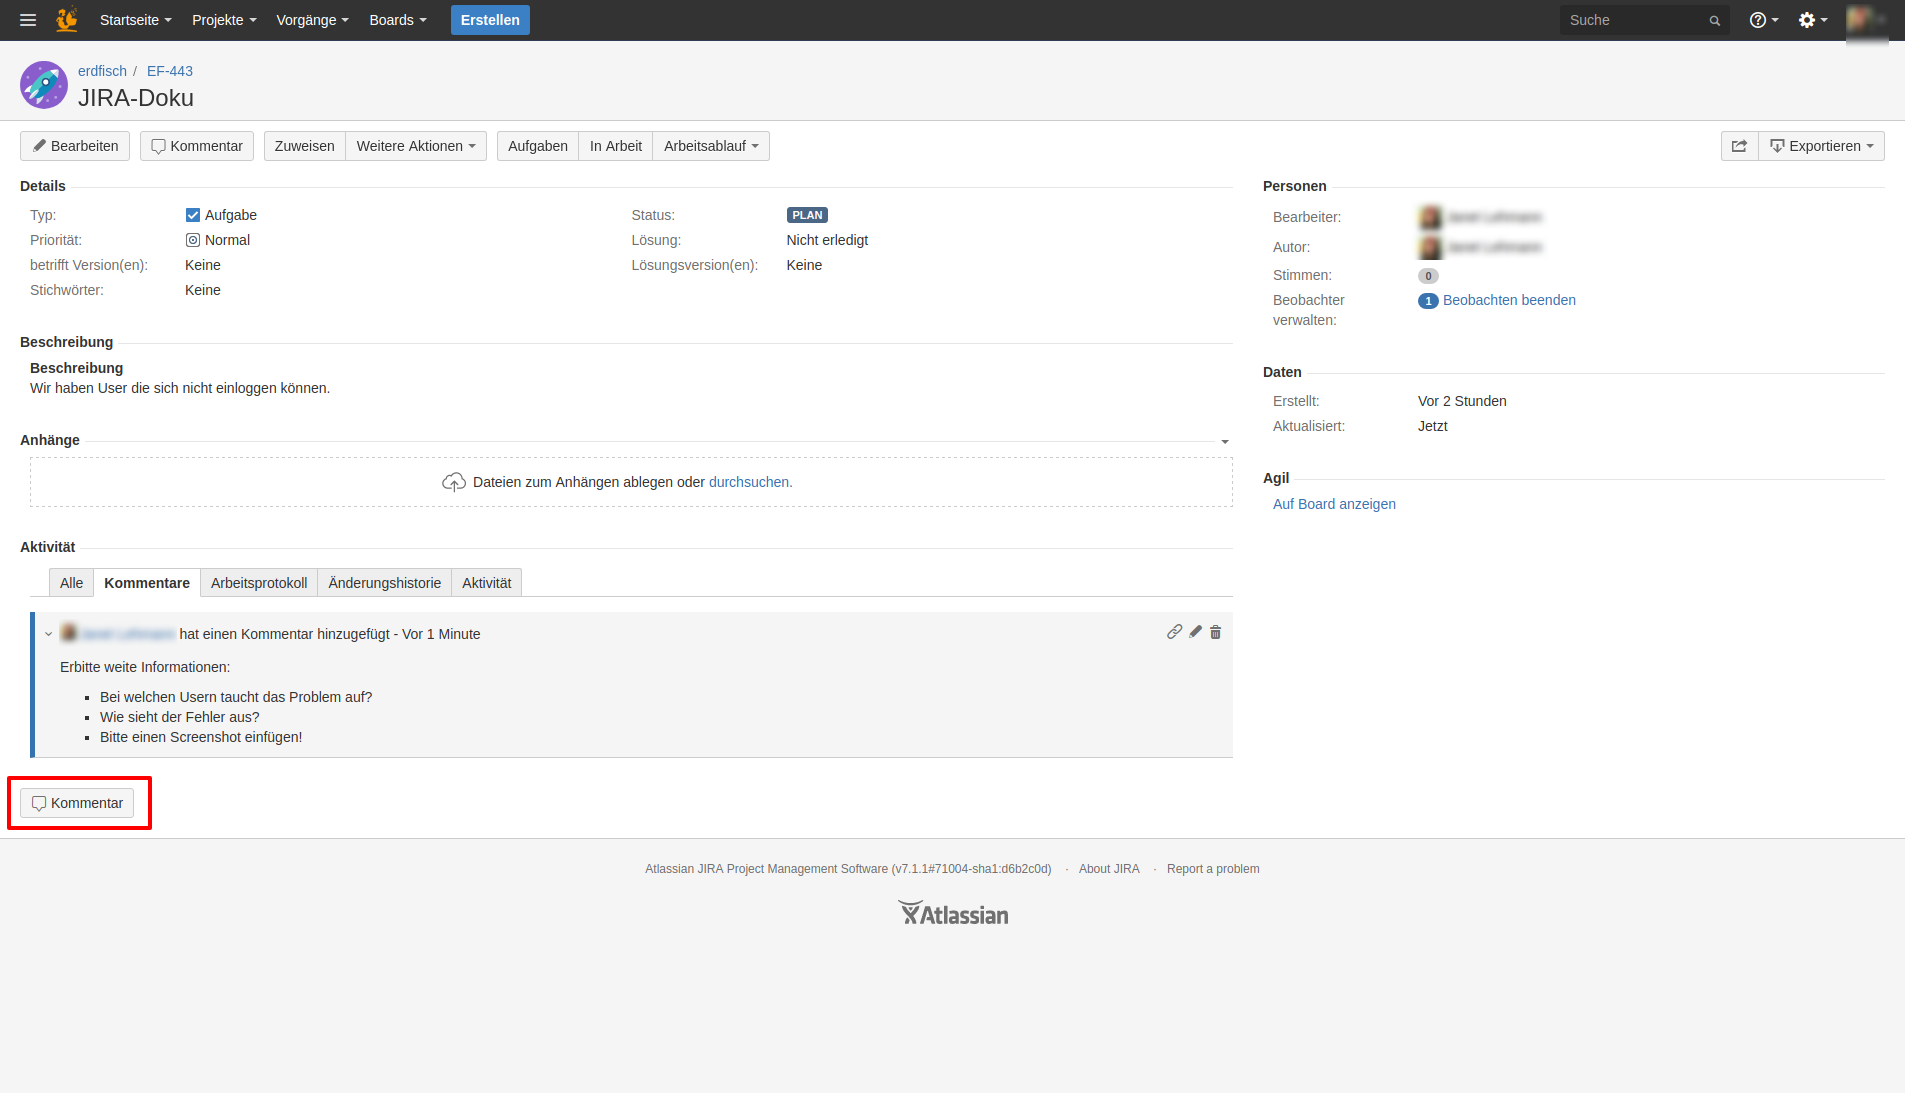Open the user profile avatar menu
This screenshot has height=1093, width=1905.
click(1866, 20)
